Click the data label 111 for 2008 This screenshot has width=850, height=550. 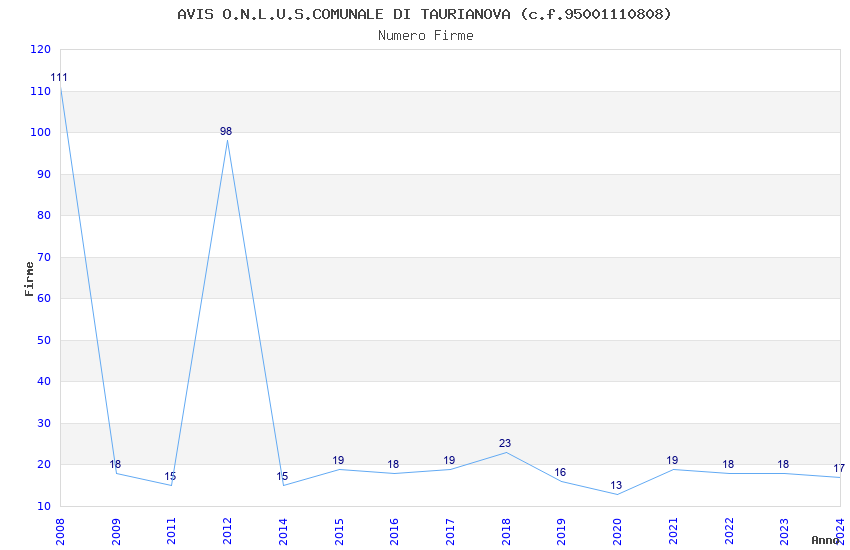(x=59, y=77)
